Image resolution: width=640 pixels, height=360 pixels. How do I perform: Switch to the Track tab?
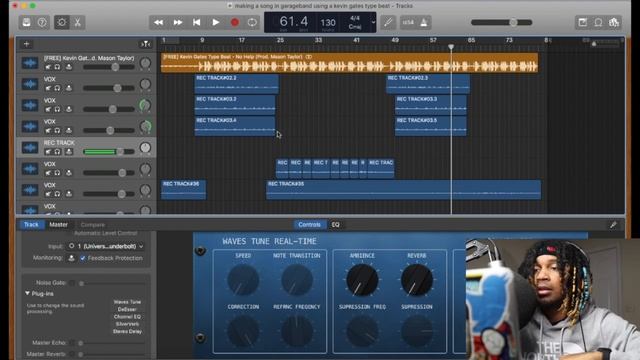click(31, 224)
